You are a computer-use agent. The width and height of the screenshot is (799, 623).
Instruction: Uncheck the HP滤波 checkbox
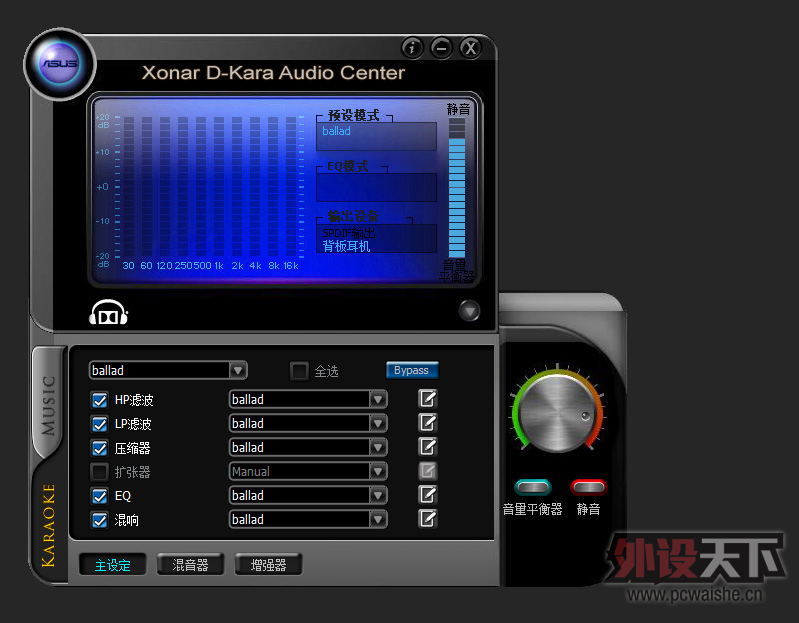(x=99, y=400)
